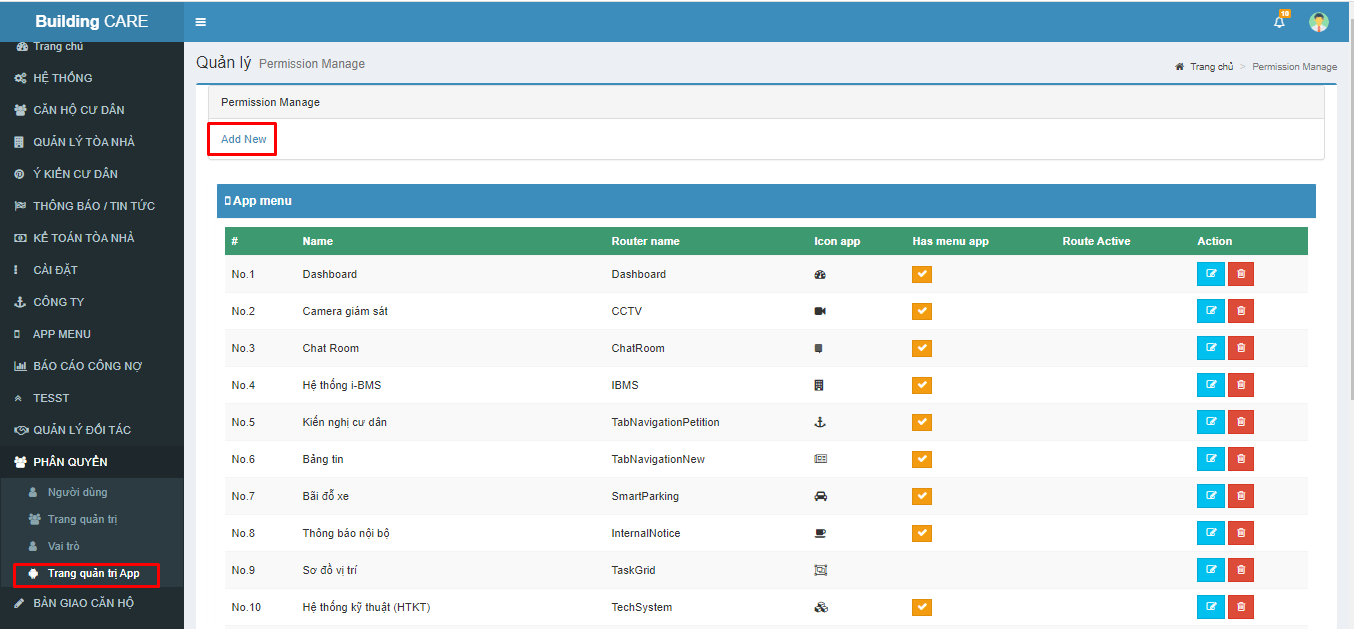Viewport: 1354px width, 629px height.
Task: Open CÔNG TY sidebar item
Action: point(92,302)
